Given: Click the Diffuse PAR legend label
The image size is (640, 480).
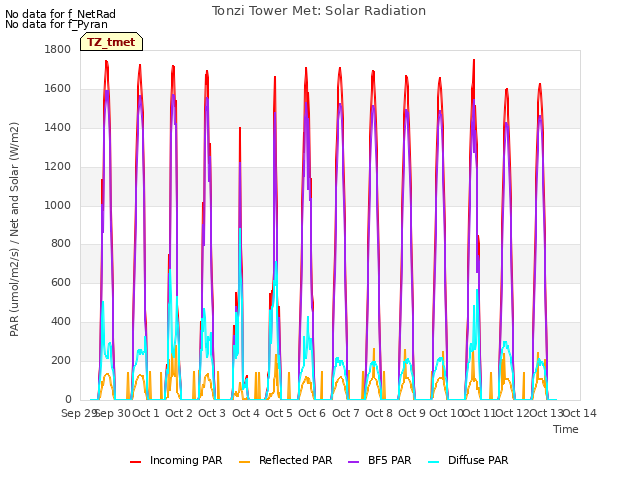Looking at the screenshot, I should [x=478, y=460].
